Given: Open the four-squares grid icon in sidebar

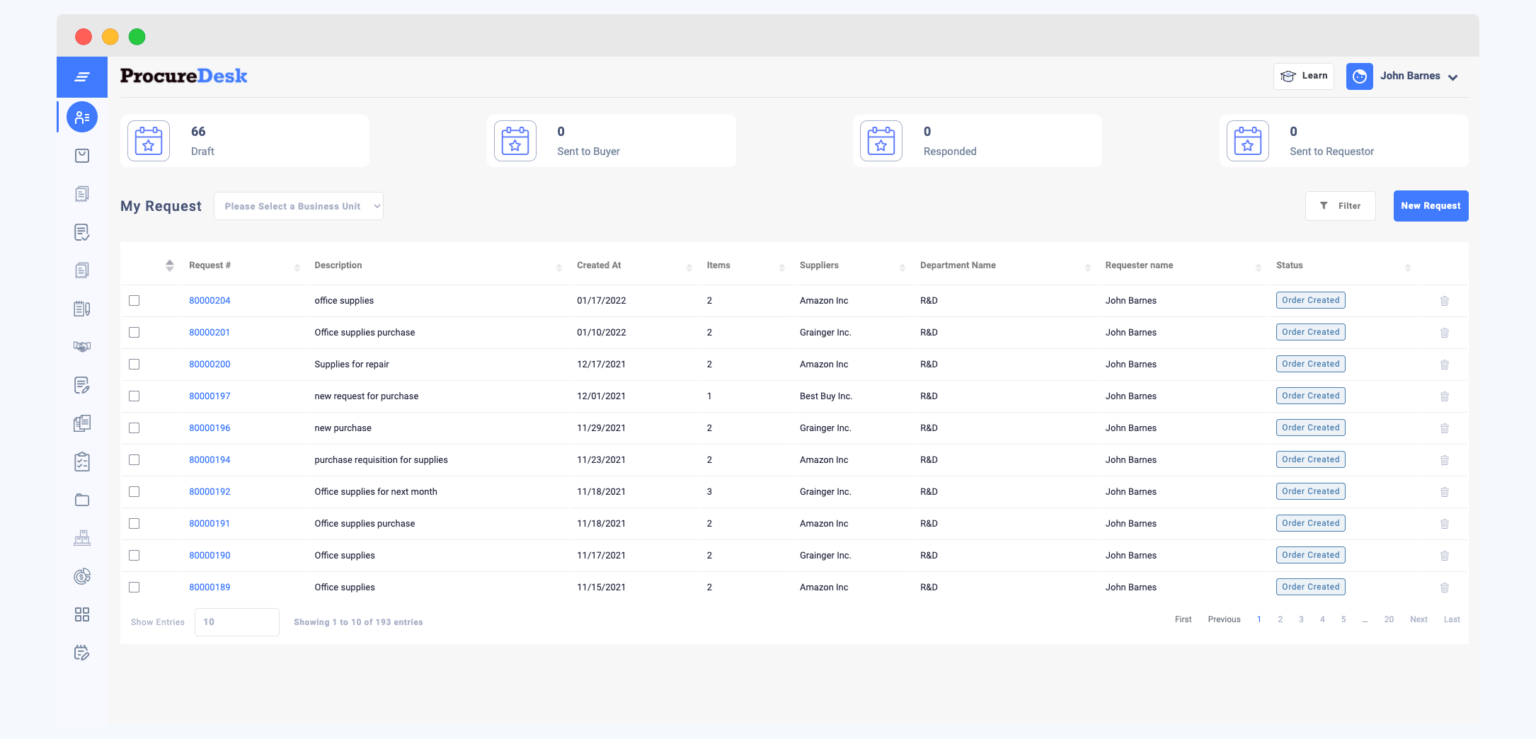Looking at the screenshot, I should click(82, 615).
